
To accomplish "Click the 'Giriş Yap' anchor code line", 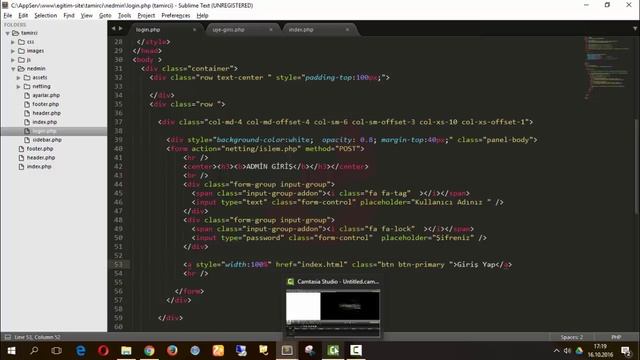I will pyautogui.click(x=347, y=264).
